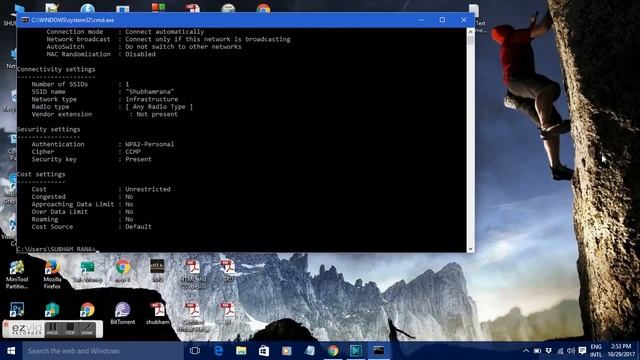The height and width of the screenshot is (360, 640).
Task: Open the dark square icon left of the HTML PDF
Action: tap(158, 271)
